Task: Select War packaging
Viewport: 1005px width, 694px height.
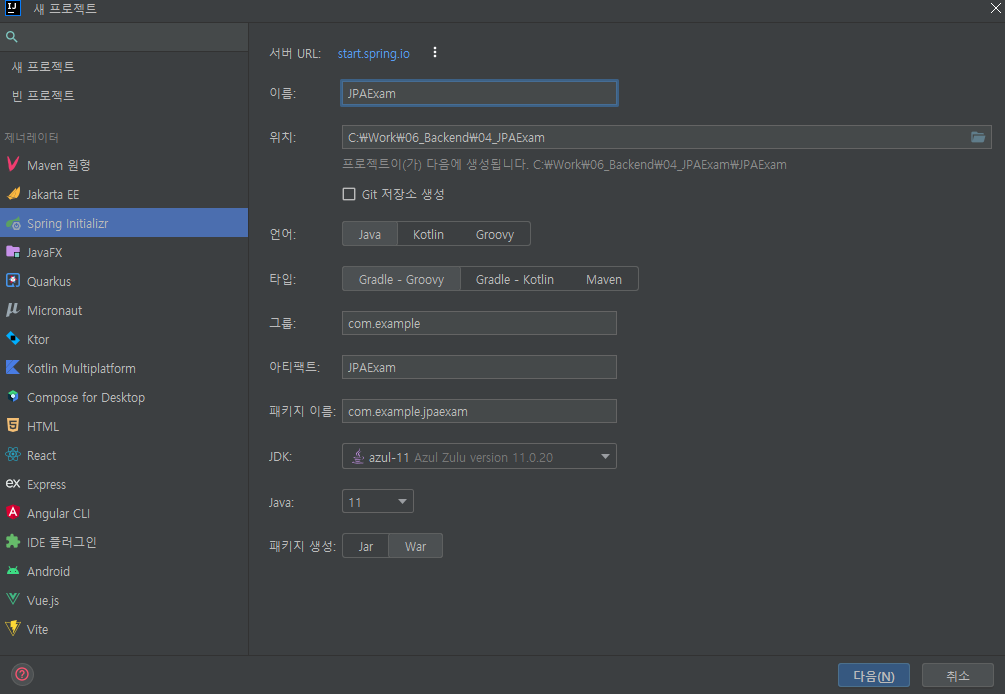Action: (415, 546)
